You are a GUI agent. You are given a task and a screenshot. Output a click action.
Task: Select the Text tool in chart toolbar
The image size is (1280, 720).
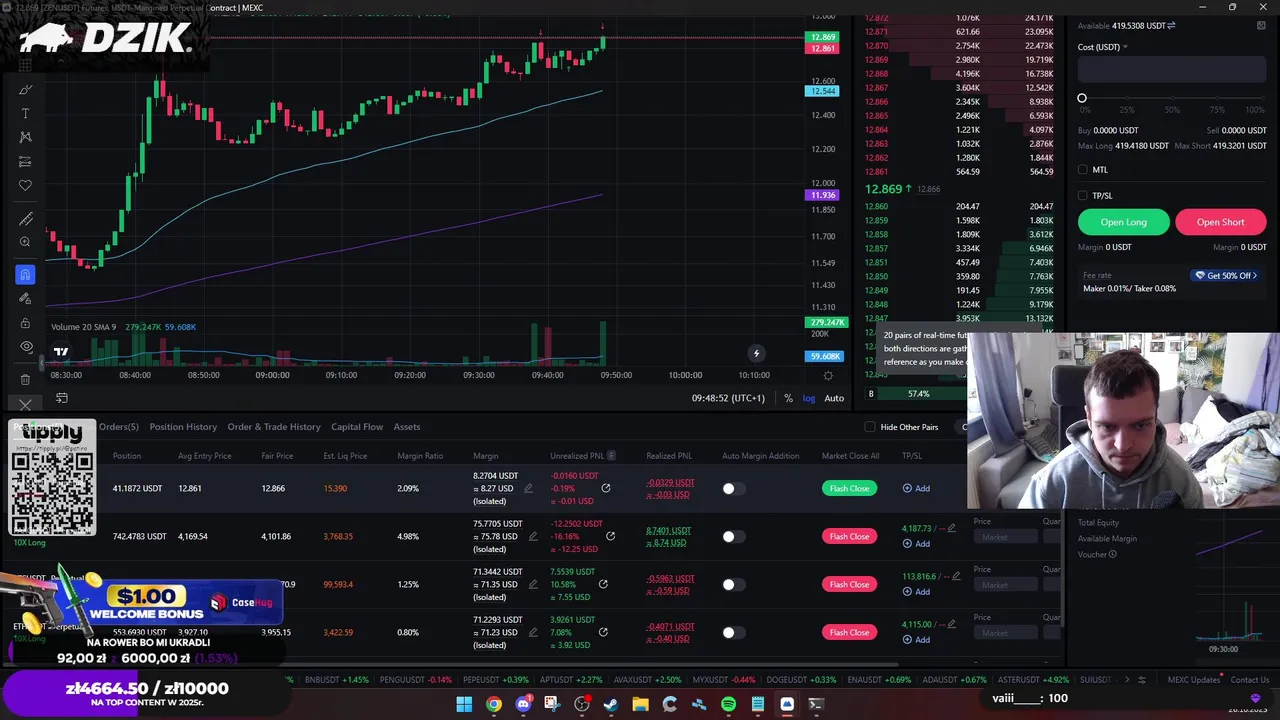pyautogui.click(x=25, y=113)
